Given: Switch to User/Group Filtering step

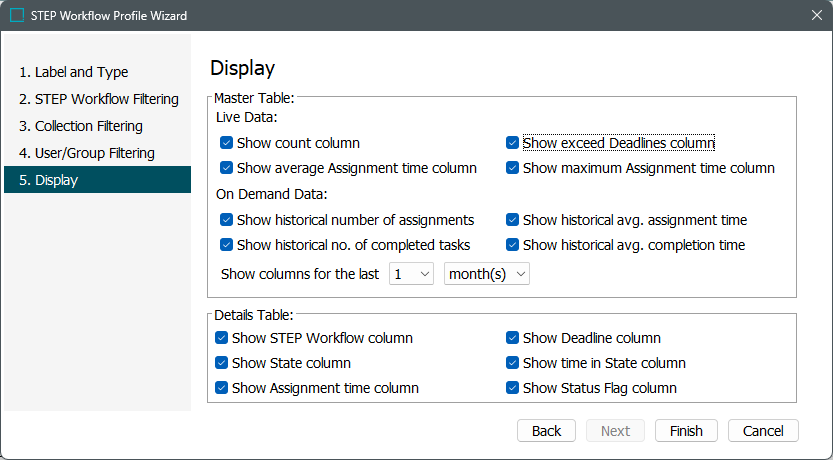Looking at the screenshot, I should click(94, 153).
